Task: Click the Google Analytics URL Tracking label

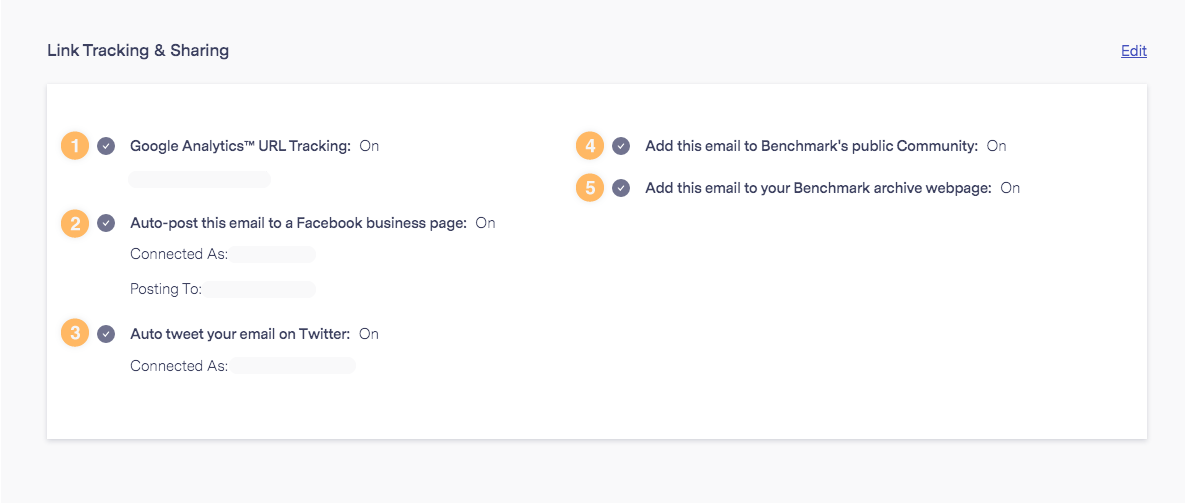Action: click(x=240, y=146)
